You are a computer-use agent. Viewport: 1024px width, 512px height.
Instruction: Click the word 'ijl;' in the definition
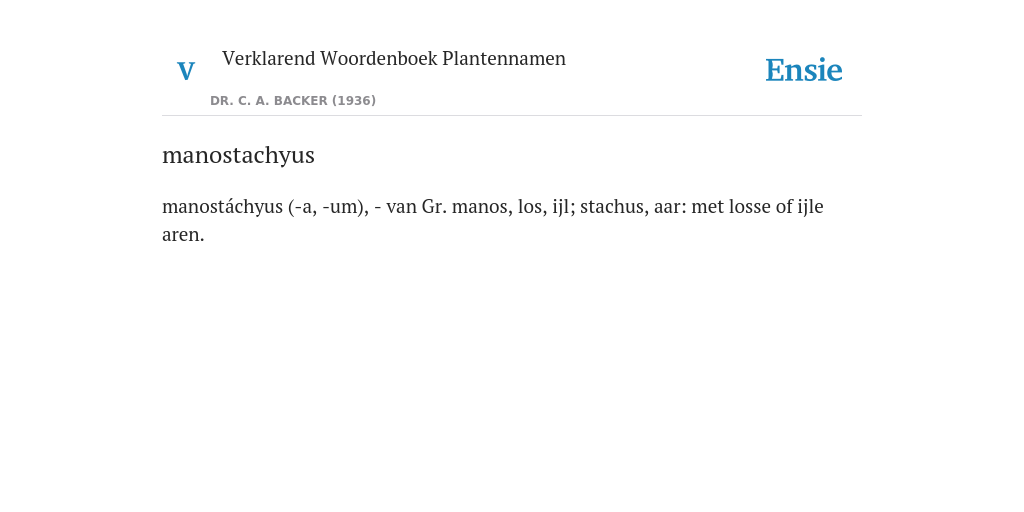pyautogui.click(x=564, y=207)
